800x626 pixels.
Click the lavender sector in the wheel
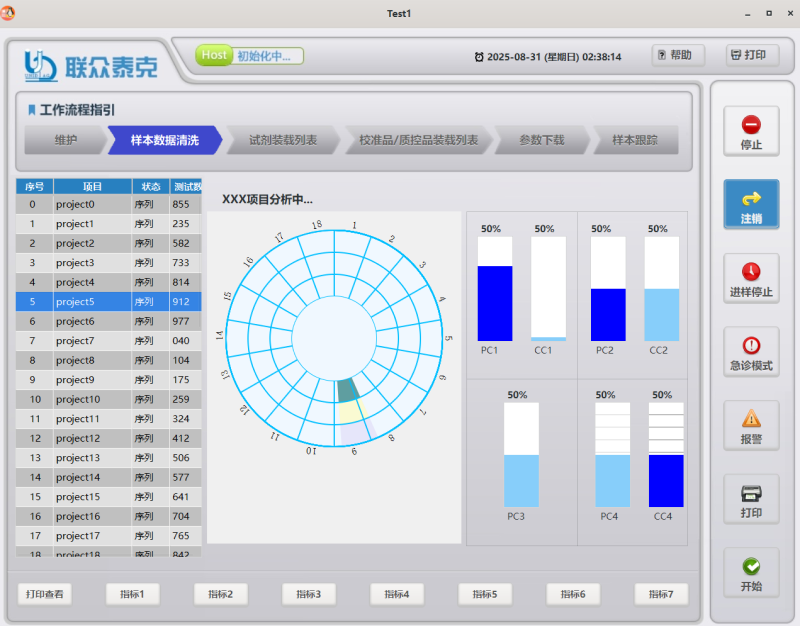click(358, 433)
